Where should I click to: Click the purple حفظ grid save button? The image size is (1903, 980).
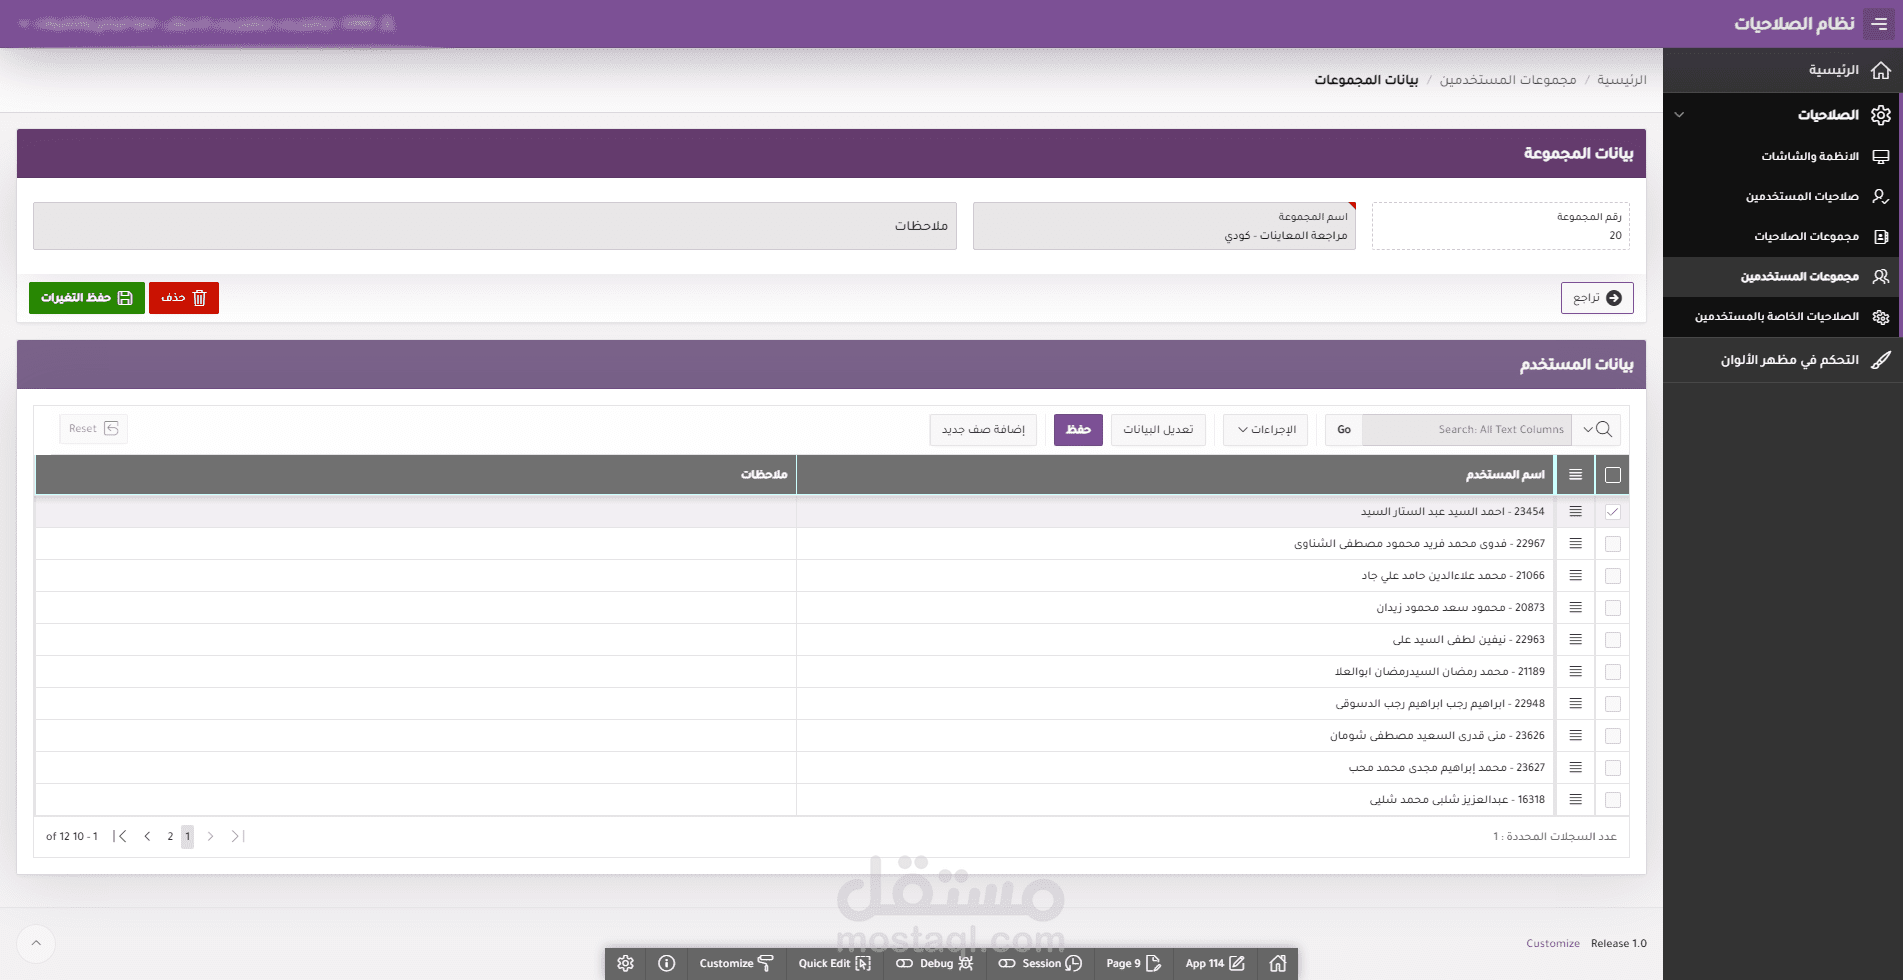pos(1078,430)
